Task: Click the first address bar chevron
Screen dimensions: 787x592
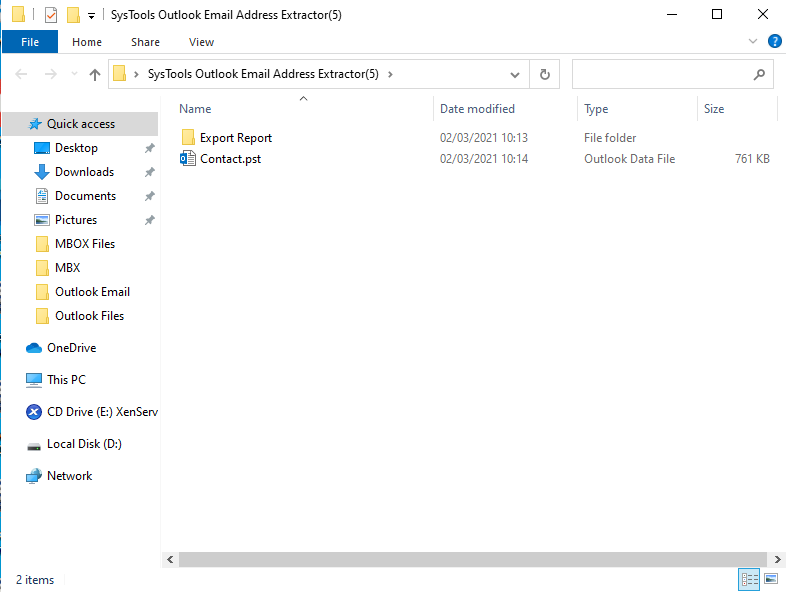Action: [136, 74]
